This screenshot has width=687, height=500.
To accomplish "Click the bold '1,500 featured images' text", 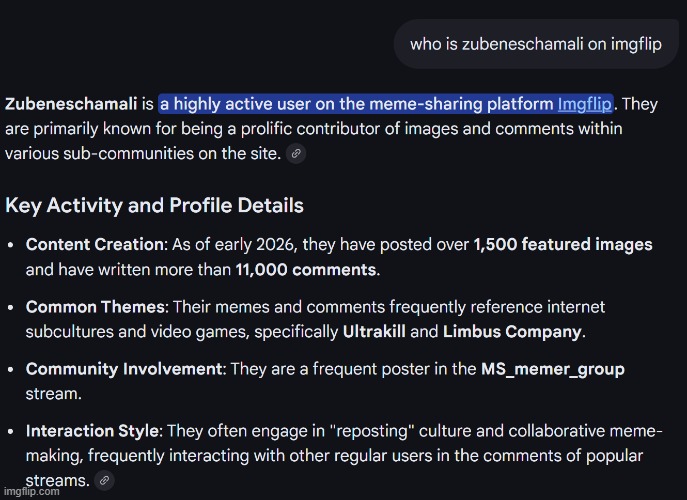I will 562,244.
